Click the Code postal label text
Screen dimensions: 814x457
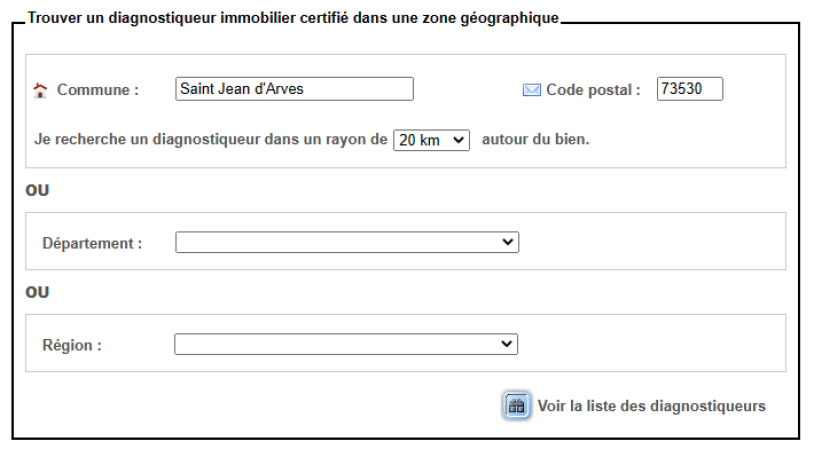pos(593,90)
